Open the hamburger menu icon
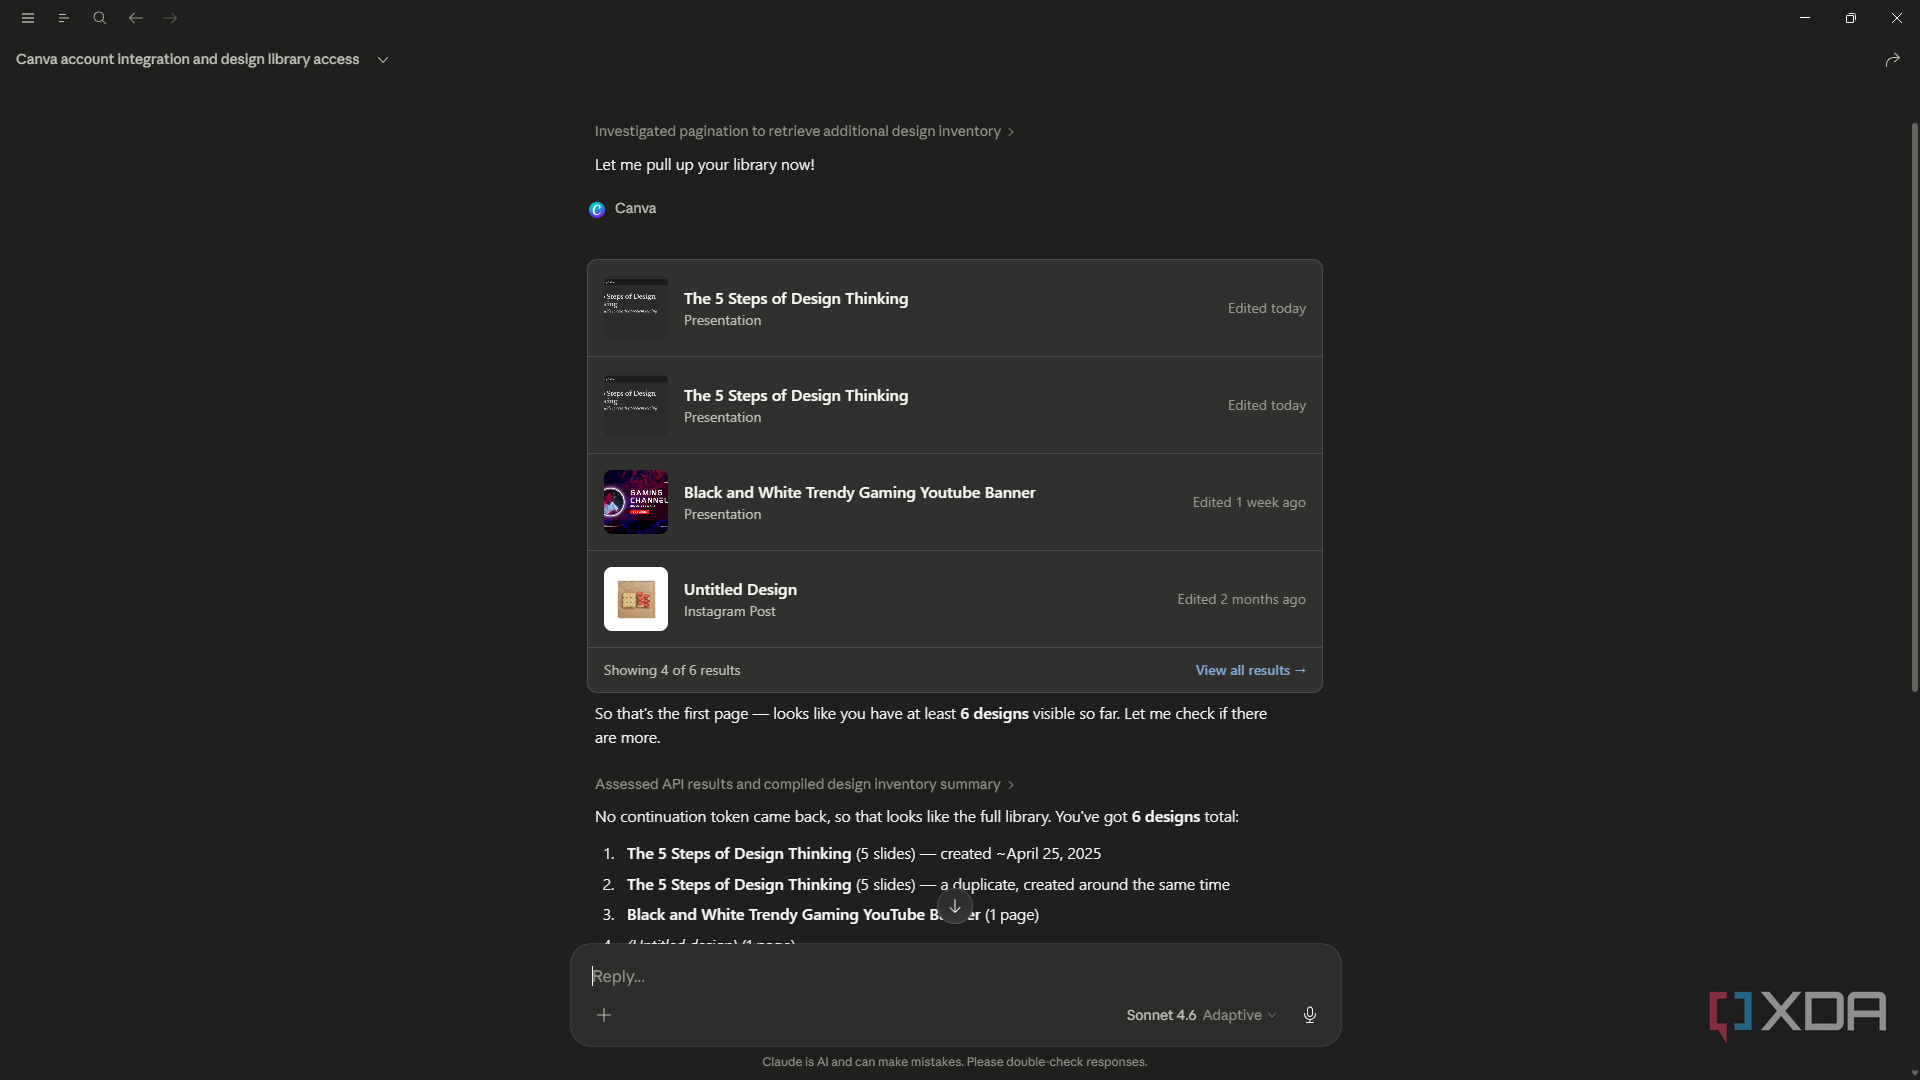 pyautogui.click(x=28, y=18)
